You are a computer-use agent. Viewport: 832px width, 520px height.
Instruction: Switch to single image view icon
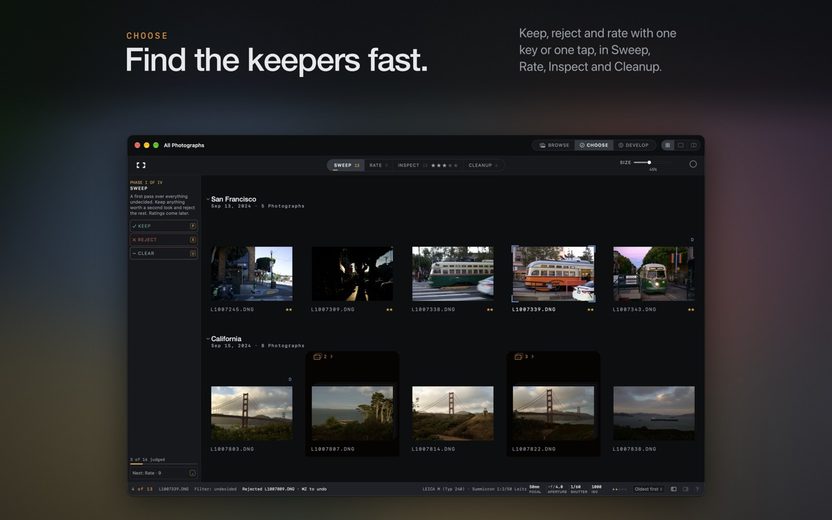(681, 145)
